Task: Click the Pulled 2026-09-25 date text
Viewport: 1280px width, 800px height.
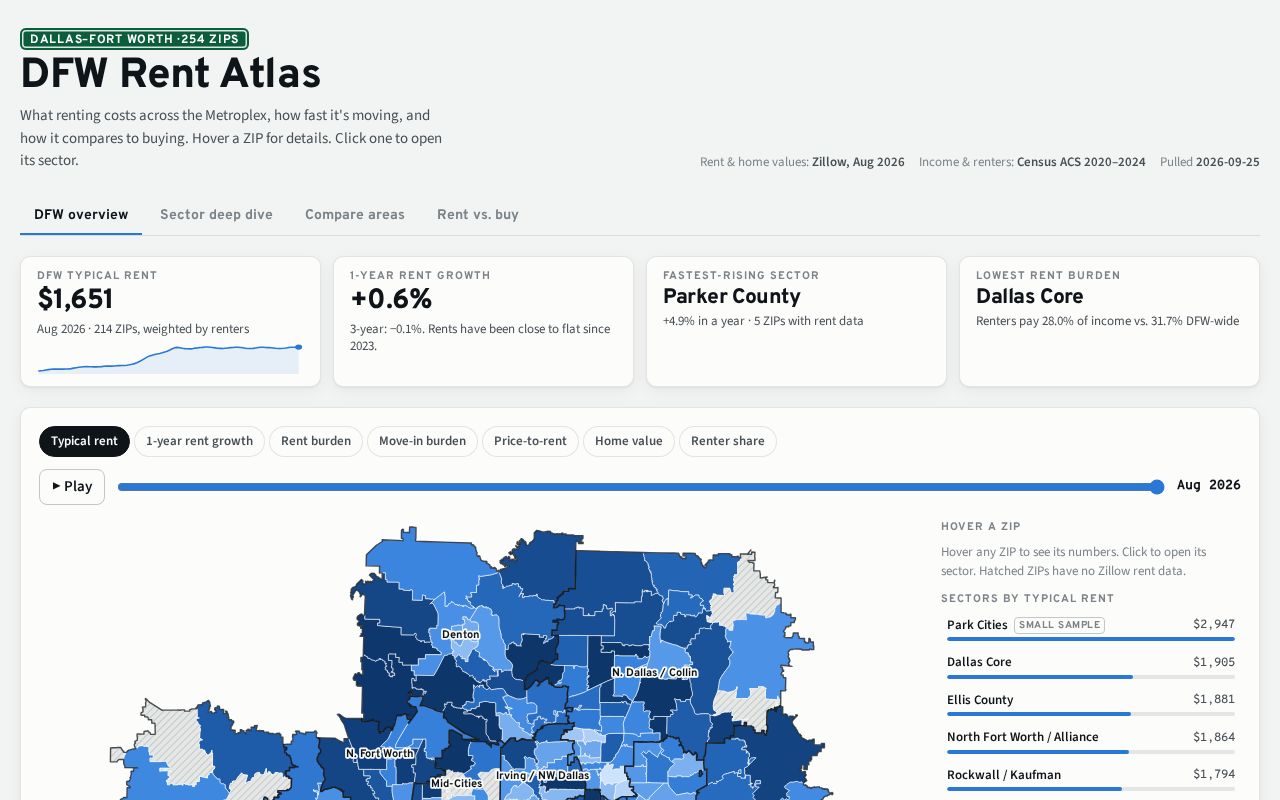Action: coord(1210,162)
